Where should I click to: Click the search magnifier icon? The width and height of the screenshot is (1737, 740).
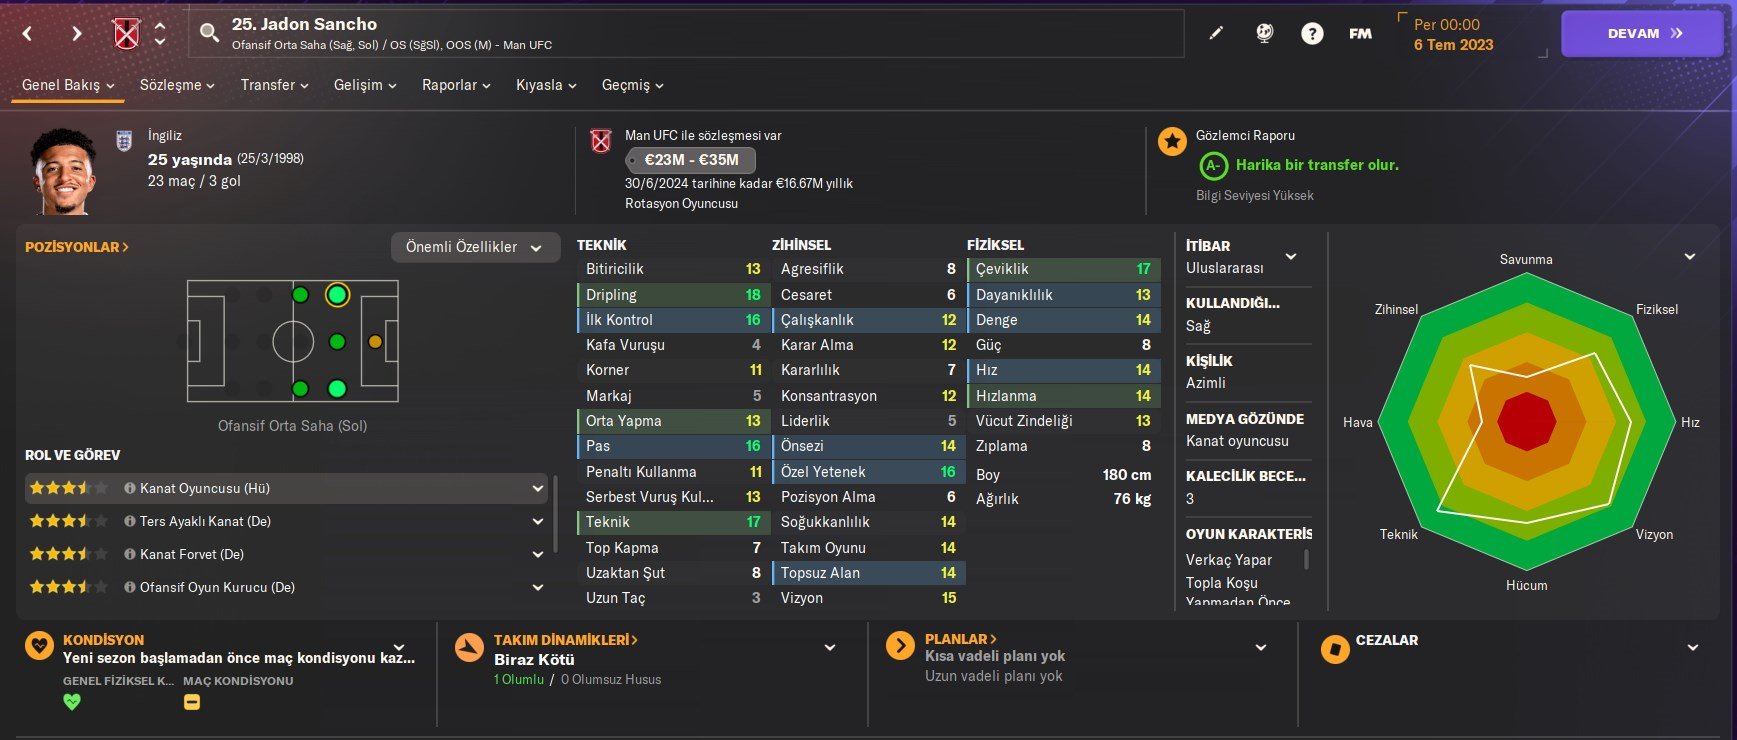click(209, 33)
